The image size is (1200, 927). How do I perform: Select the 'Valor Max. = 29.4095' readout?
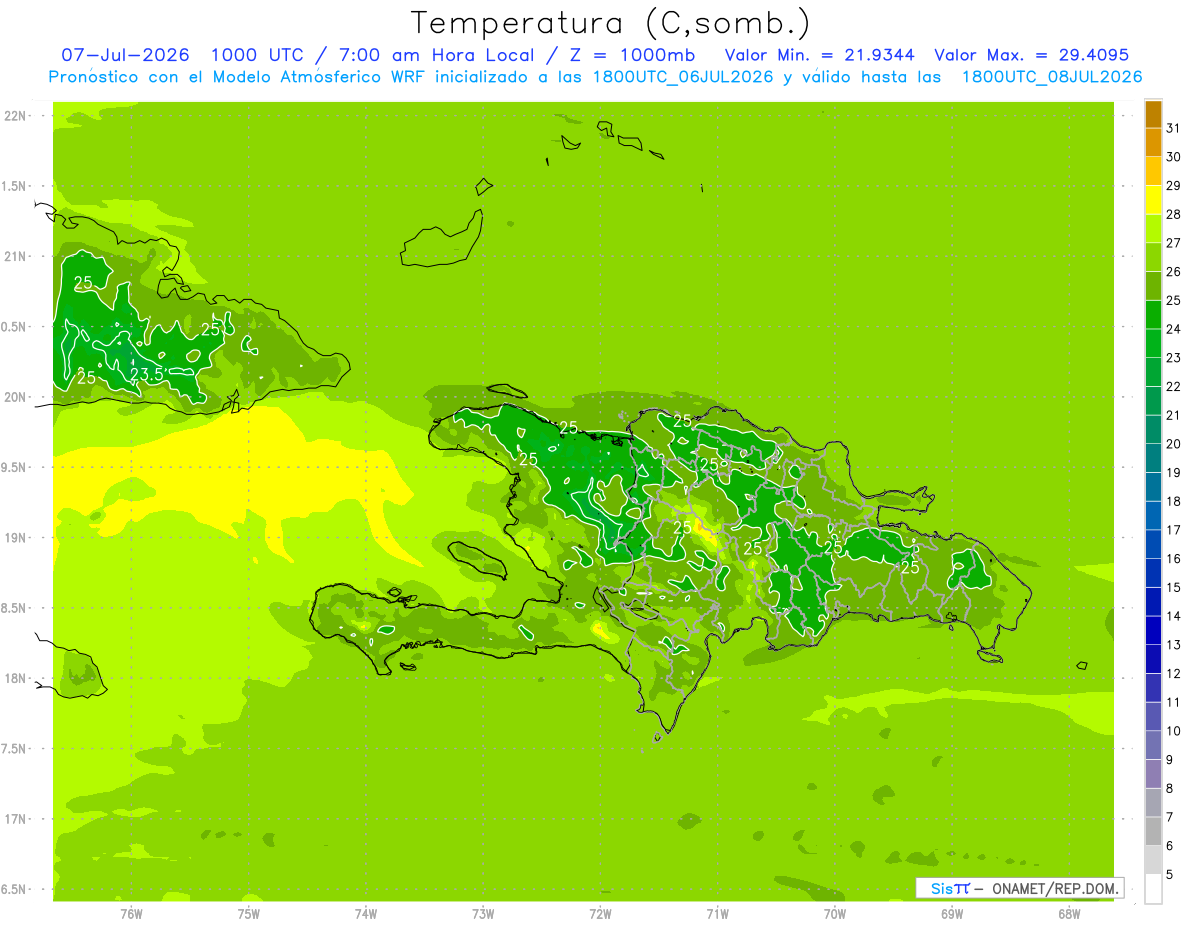point(1031,55)
